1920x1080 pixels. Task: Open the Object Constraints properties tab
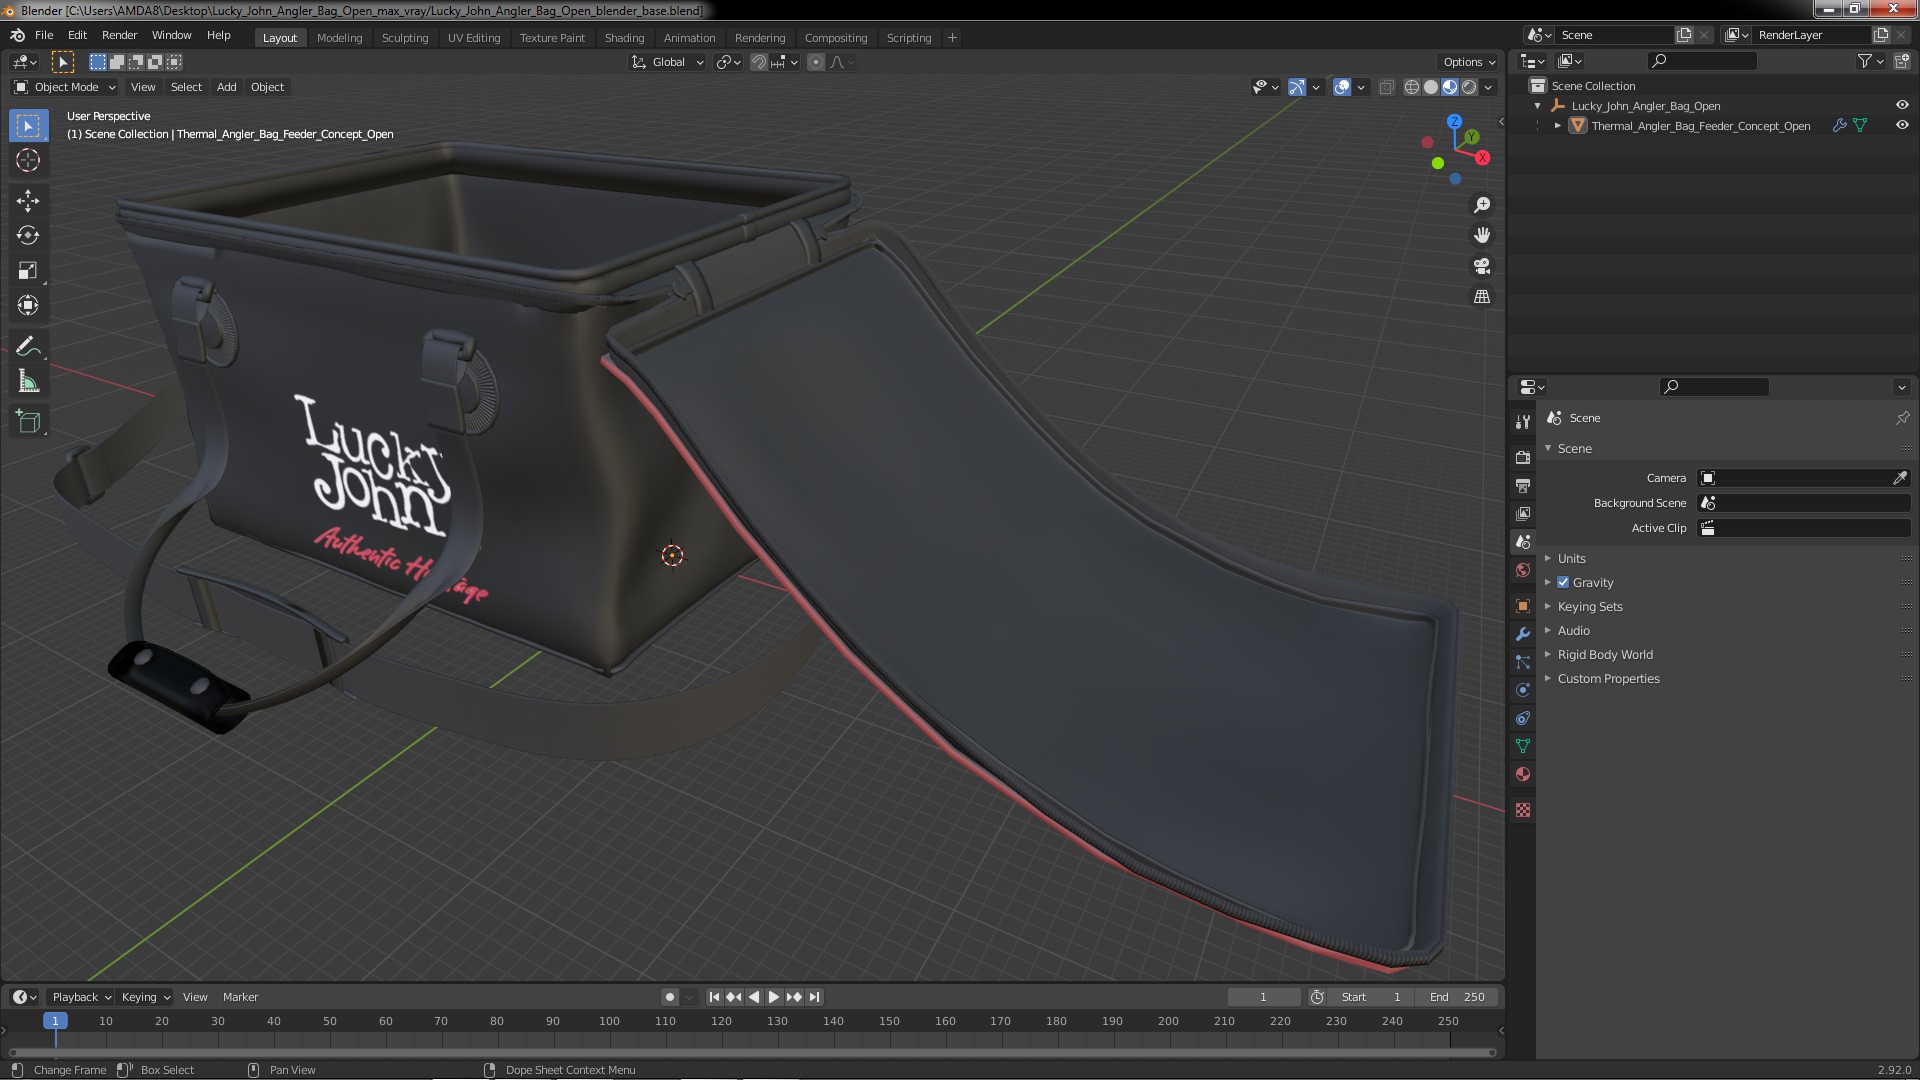point(1522,718)
